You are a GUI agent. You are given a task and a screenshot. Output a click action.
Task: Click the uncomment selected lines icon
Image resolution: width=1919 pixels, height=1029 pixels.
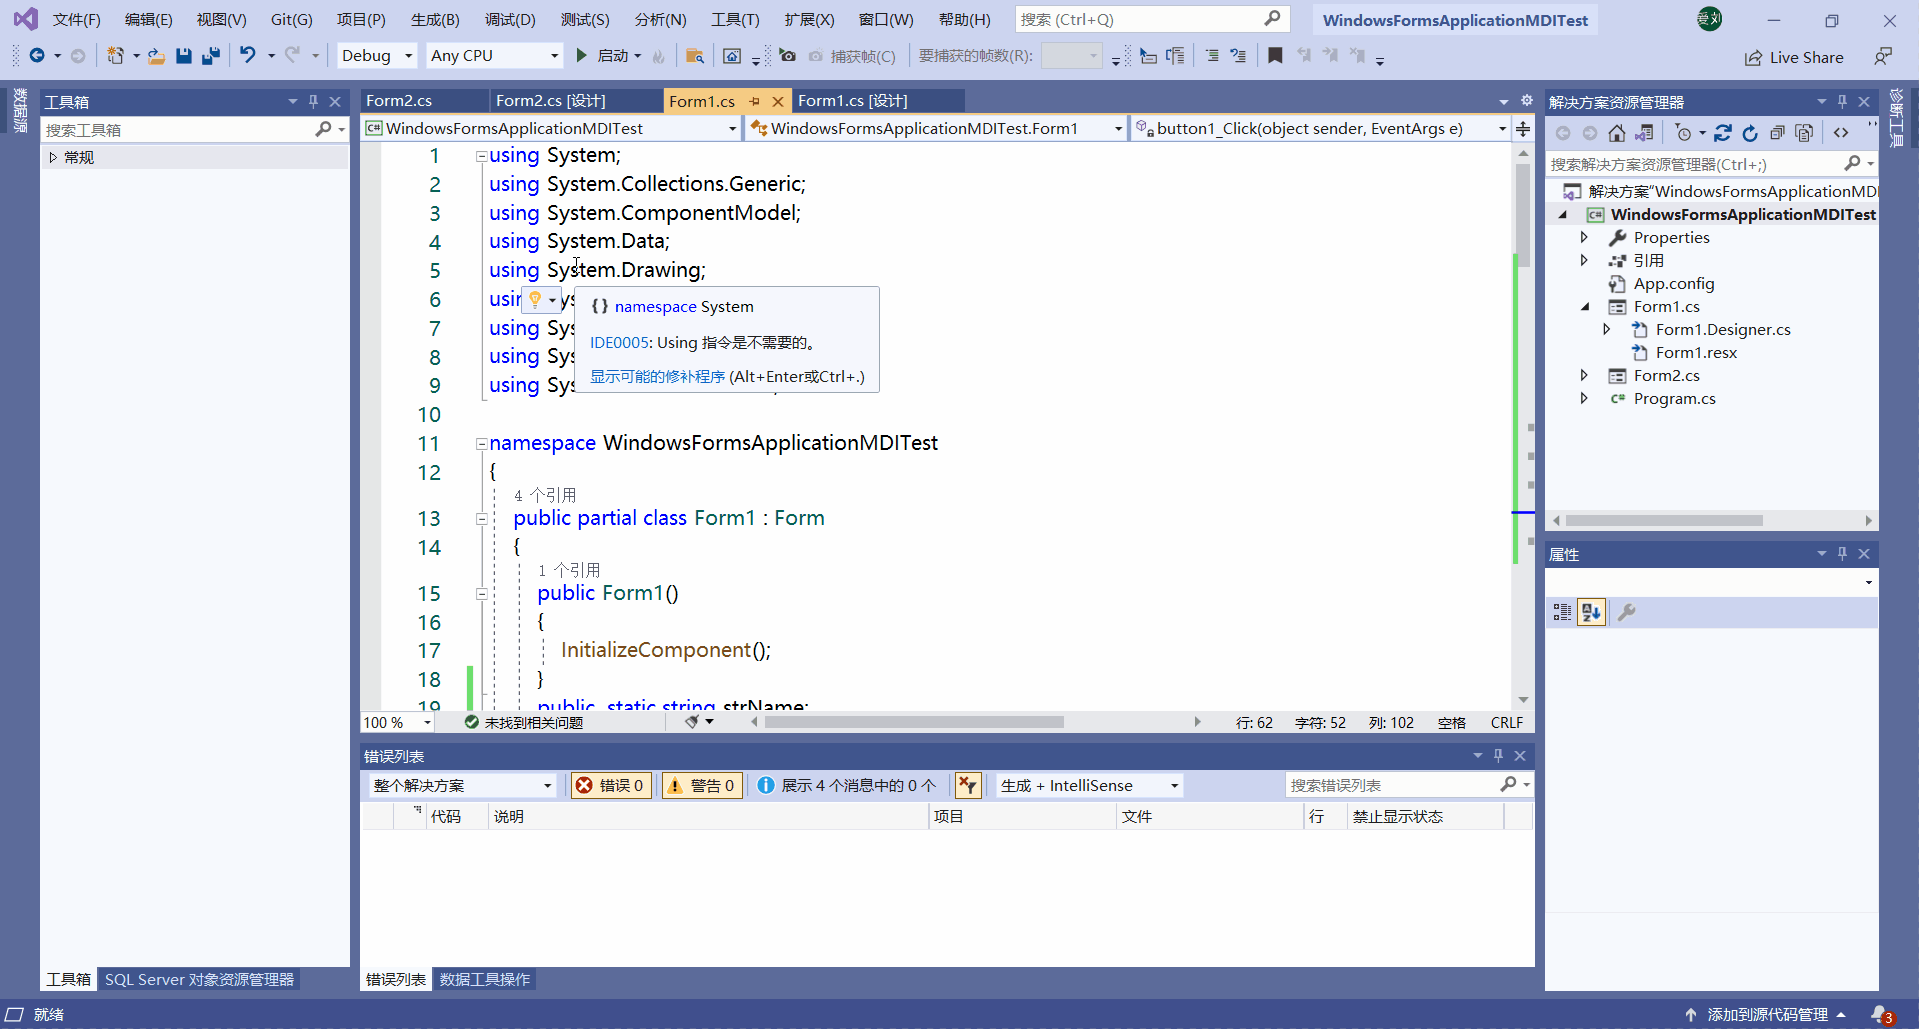click(1238, 56)
